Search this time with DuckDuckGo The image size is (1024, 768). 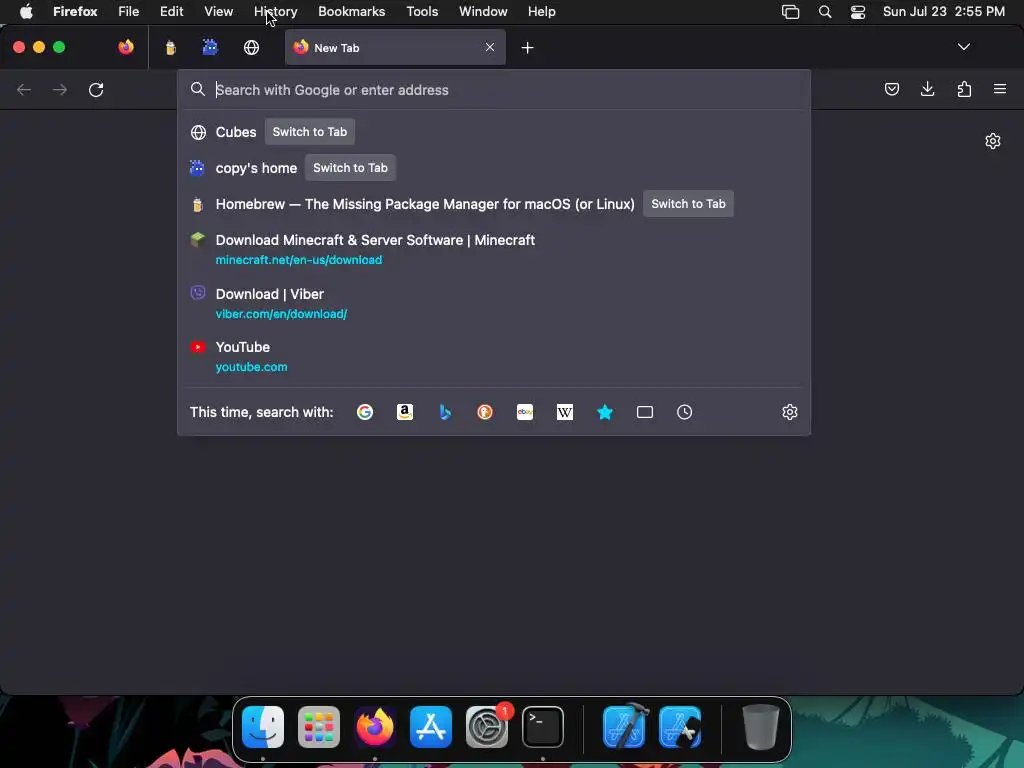click(485, 412)
